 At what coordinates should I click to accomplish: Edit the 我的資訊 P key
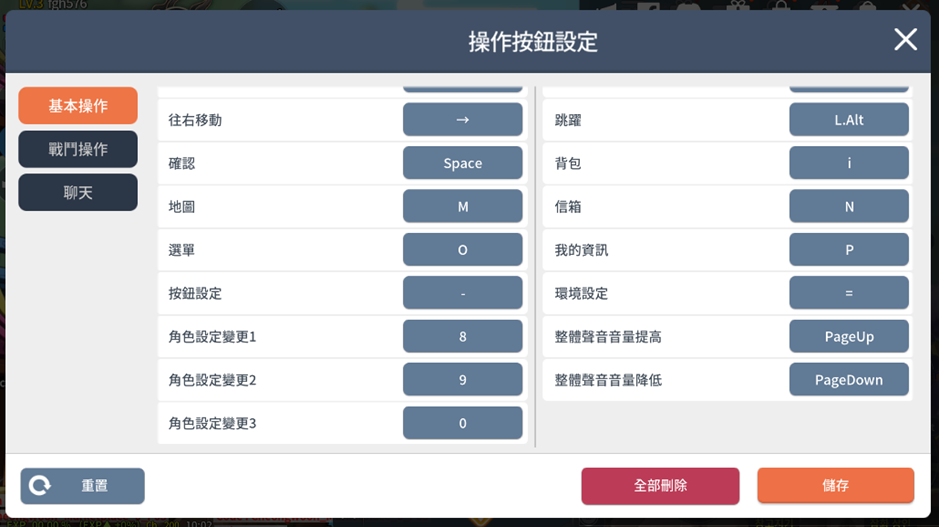coord(849,249)
